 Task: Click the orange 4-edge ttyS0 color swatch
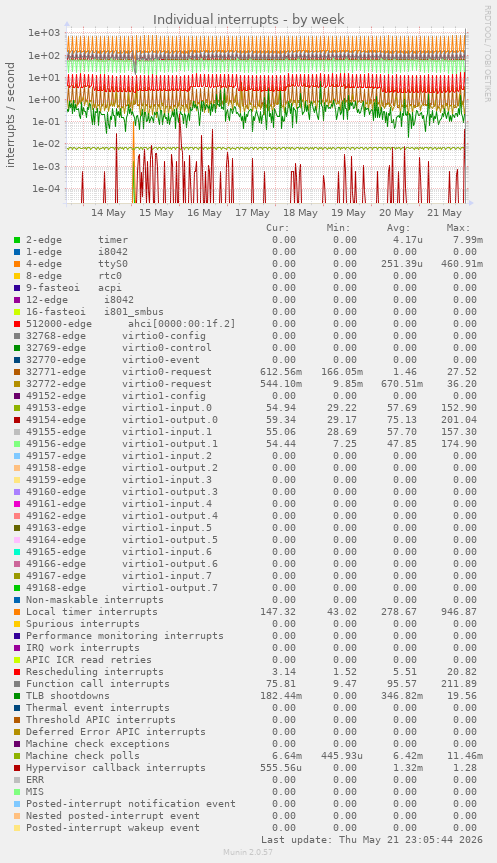(17, 264)
